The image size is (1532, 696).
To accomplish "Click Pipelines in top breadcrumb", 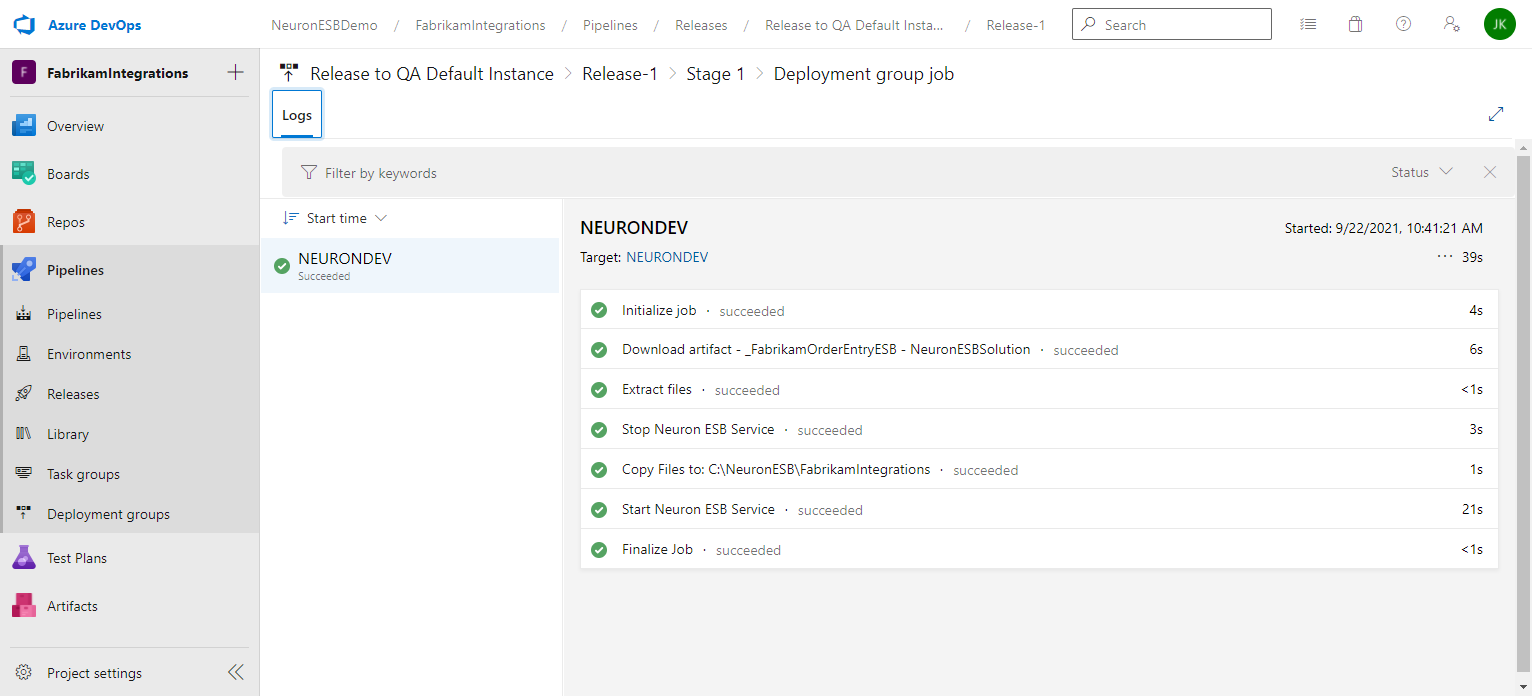I will pyautogui.click(x=610, y=25).
